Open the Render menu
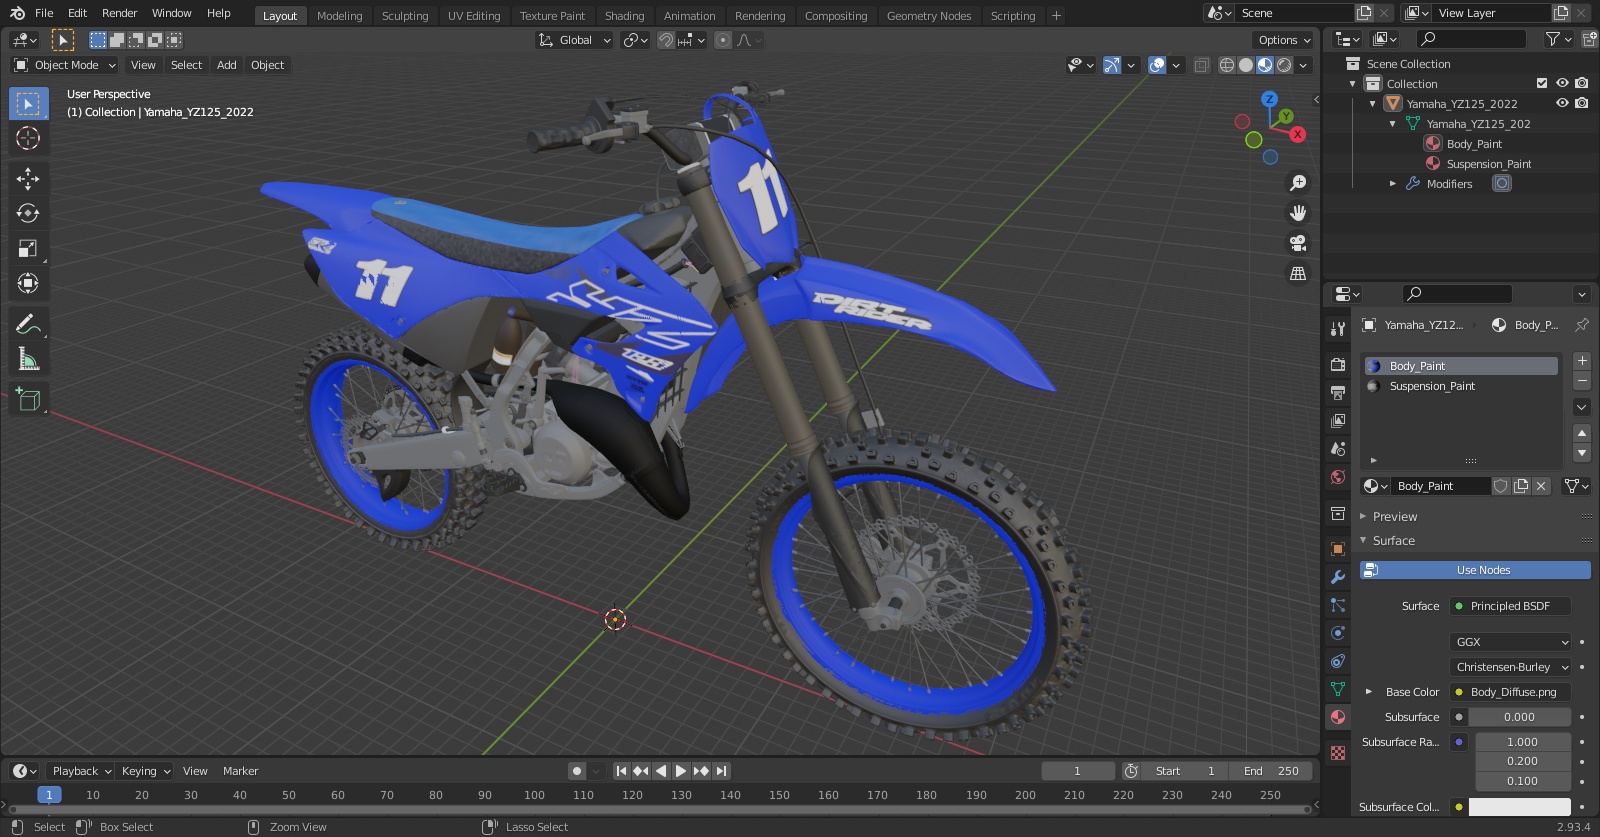 click(x=119, y=13)
